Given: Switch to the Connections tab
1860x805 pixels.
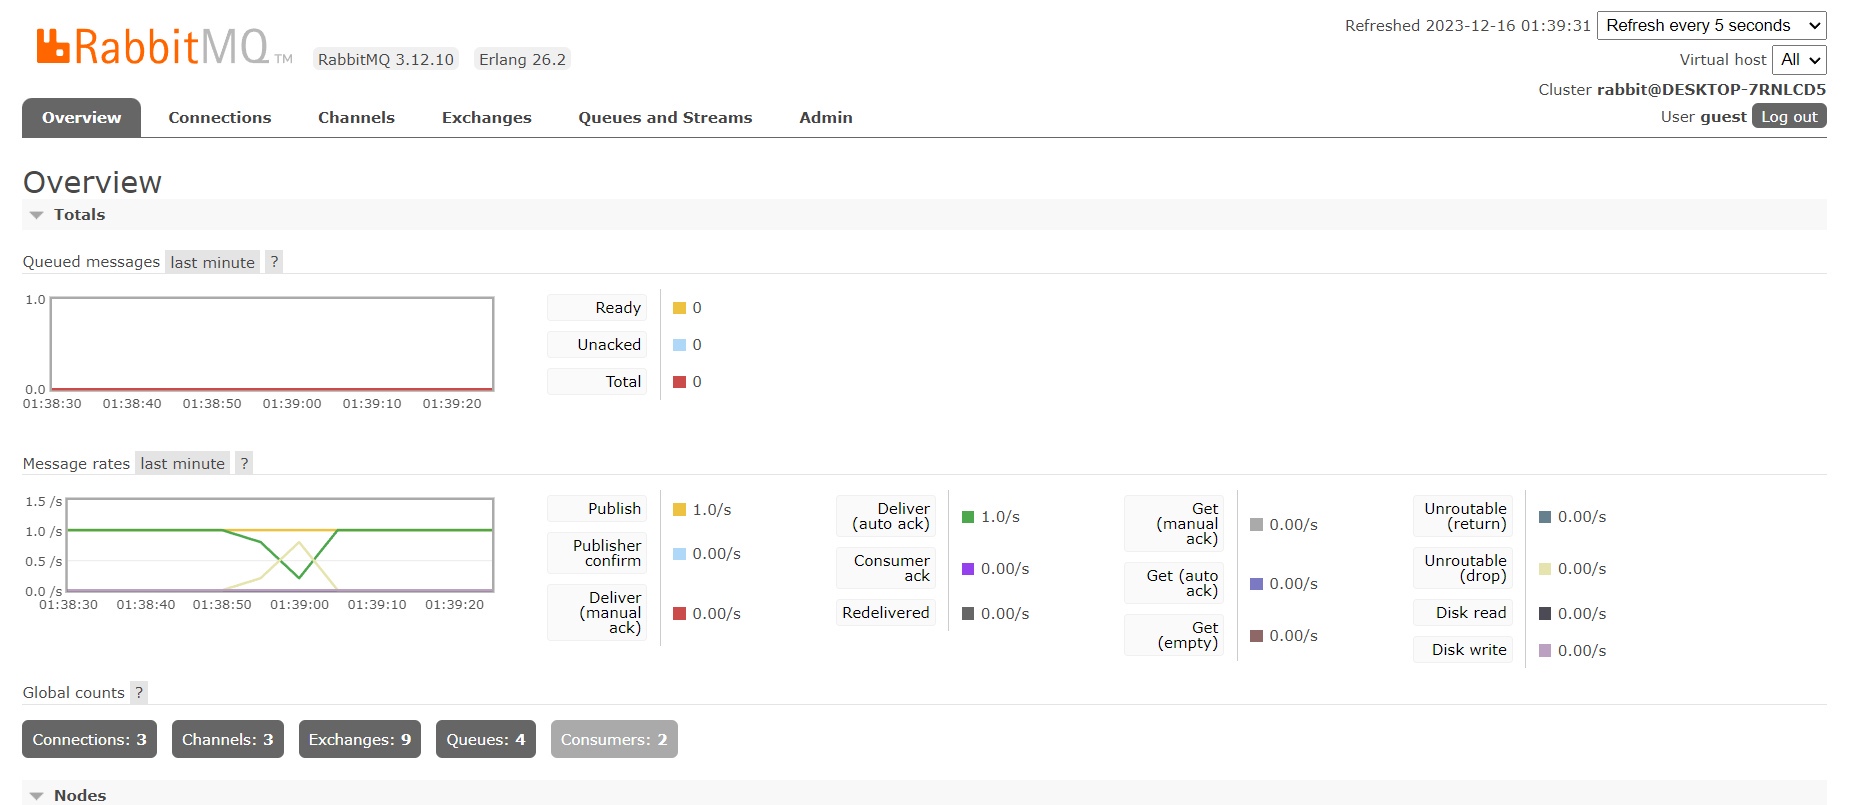Looking at the screenshot, I should 219,118.
